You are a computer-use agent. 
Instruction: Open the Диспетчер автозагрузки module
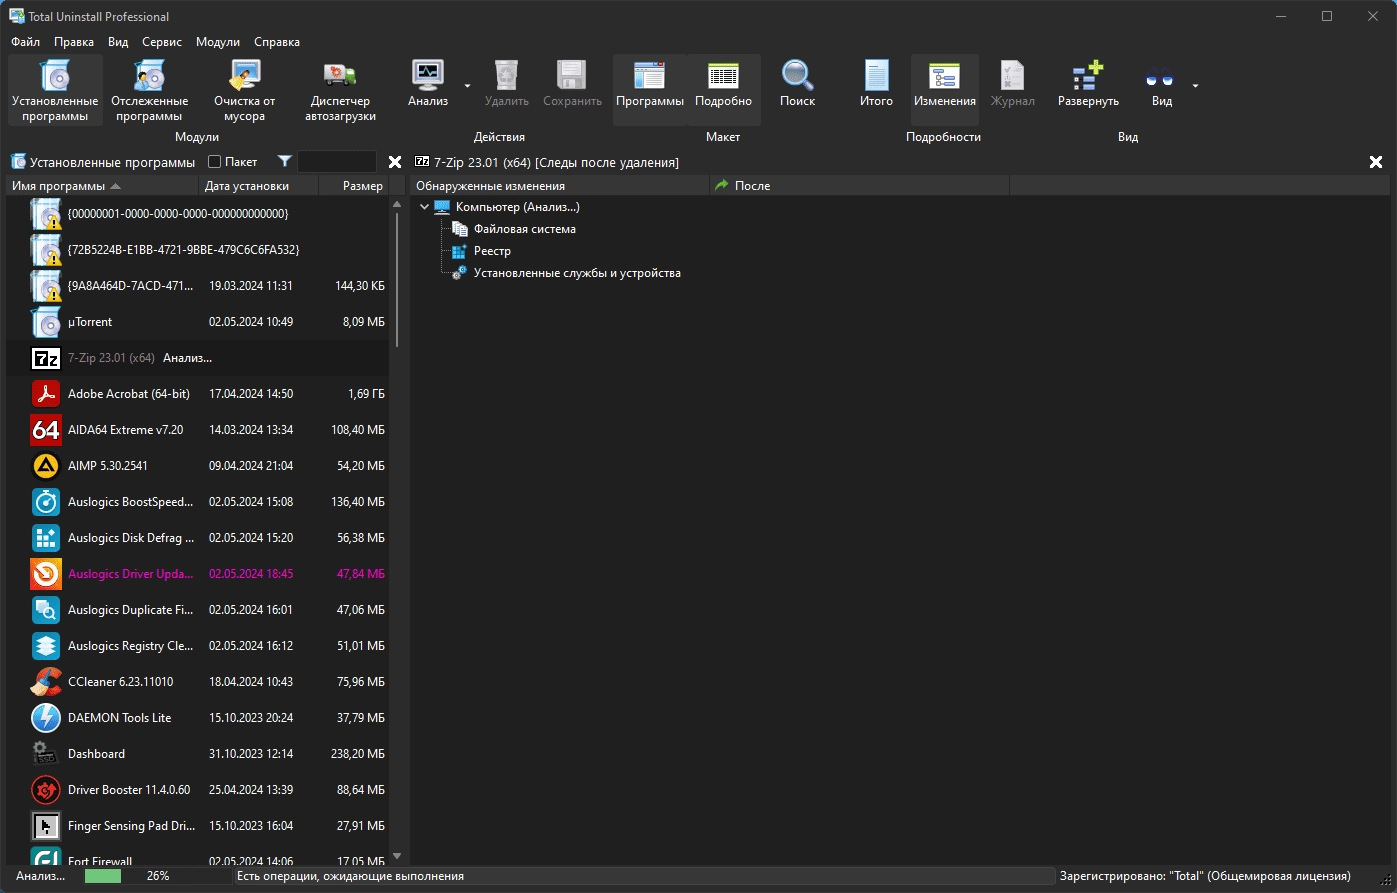click(x=340, y=90)
